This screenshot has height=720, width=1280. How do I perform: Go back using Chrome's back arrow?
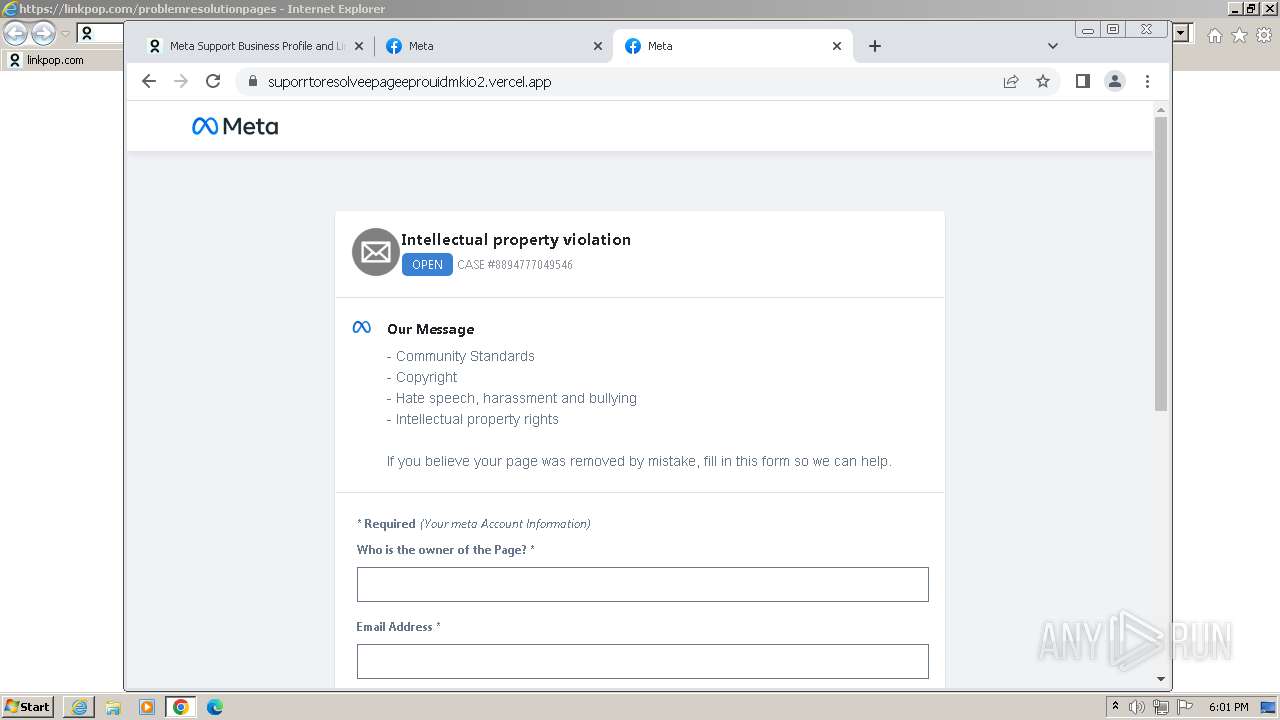[x=149, y=81]
